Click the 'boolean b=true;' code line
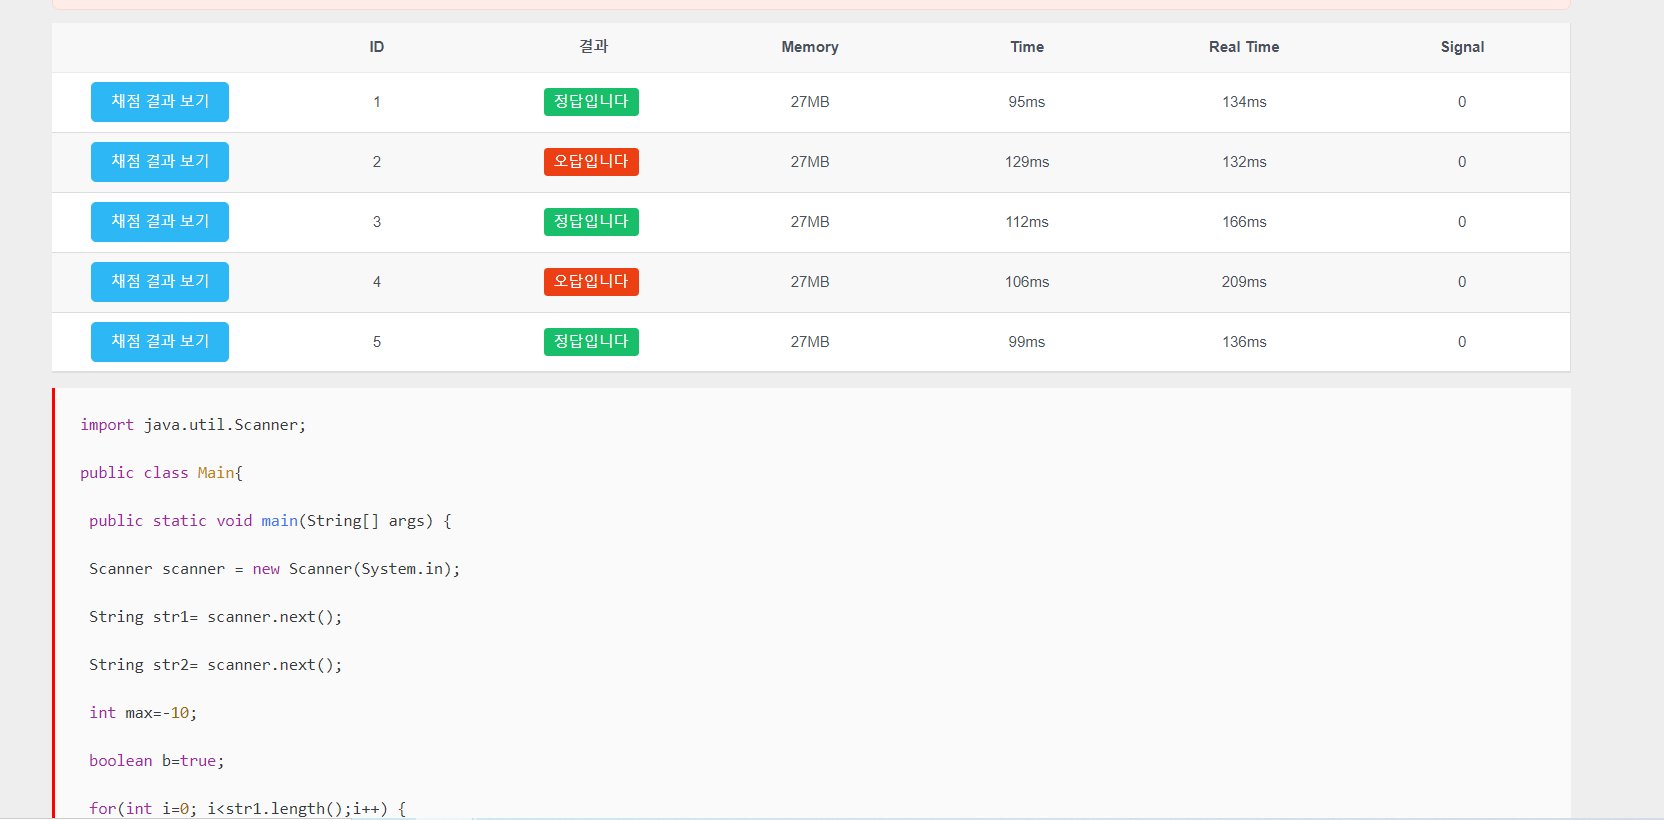The height and width of the screenshot is (820, 1664). (x=157, y=761)
